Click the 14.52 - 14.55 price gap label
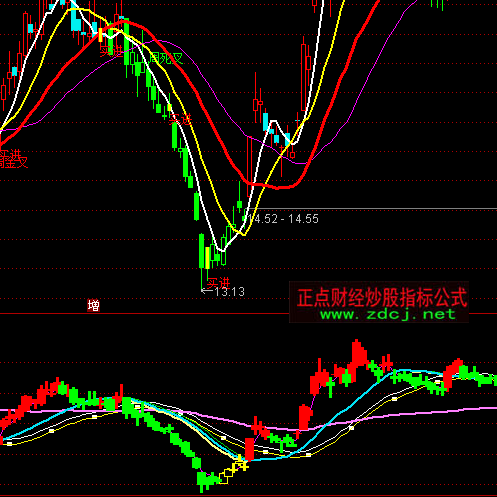The width and height of the screenshot is (497, 497). click(284, 219)
